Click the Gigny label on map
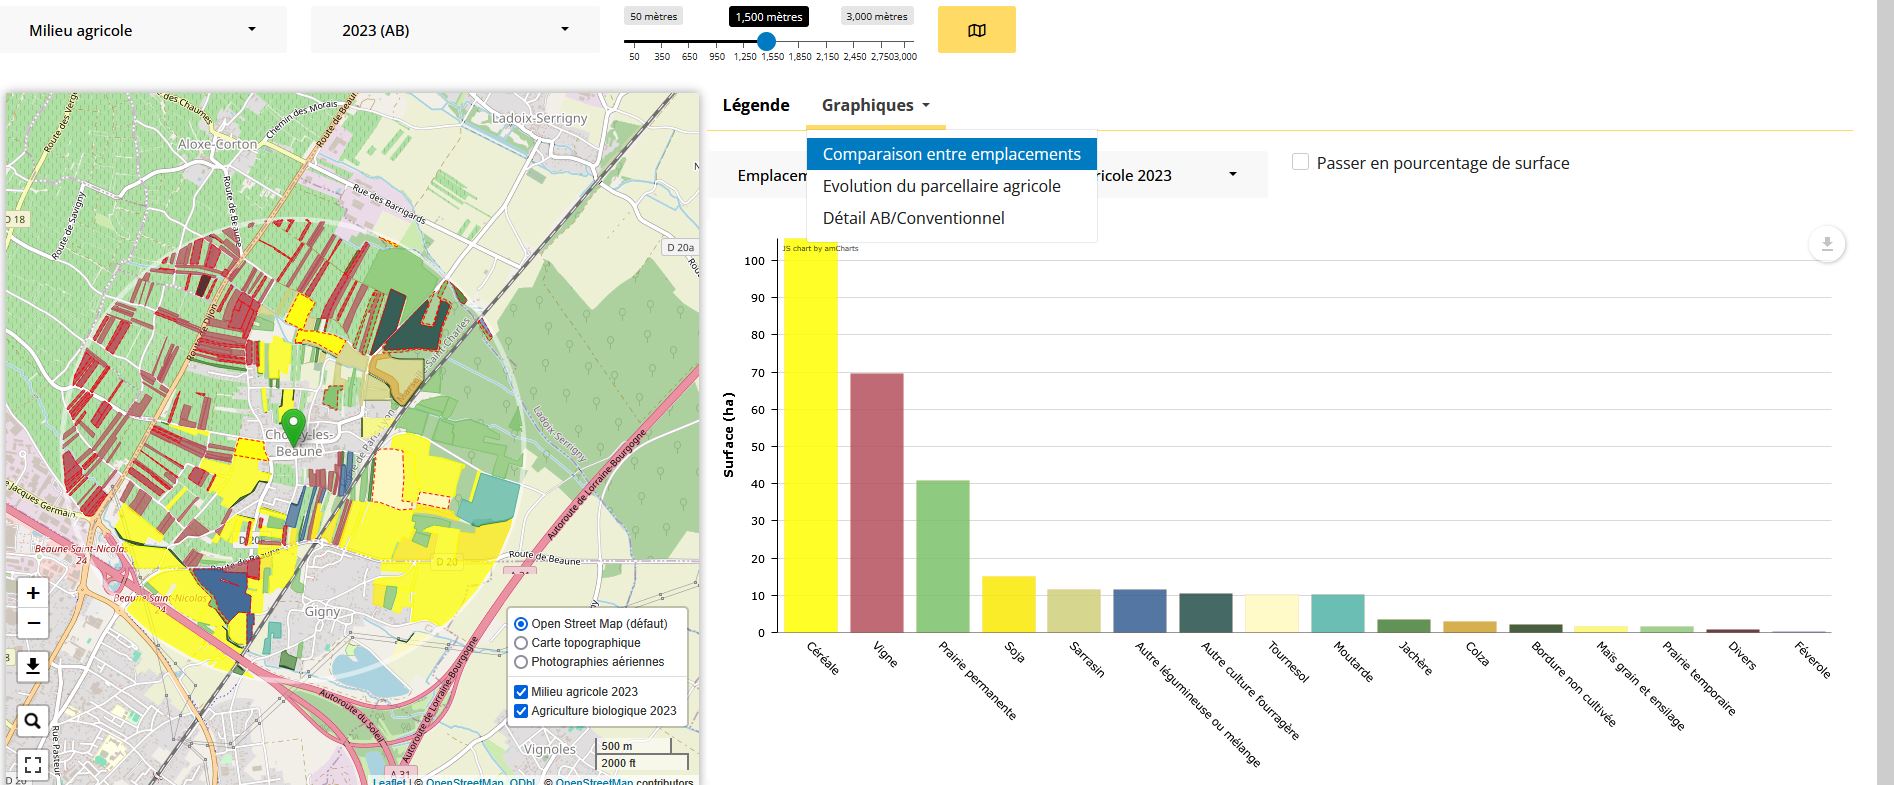This screenshot has height=785, width=1894. click(322, 611)
